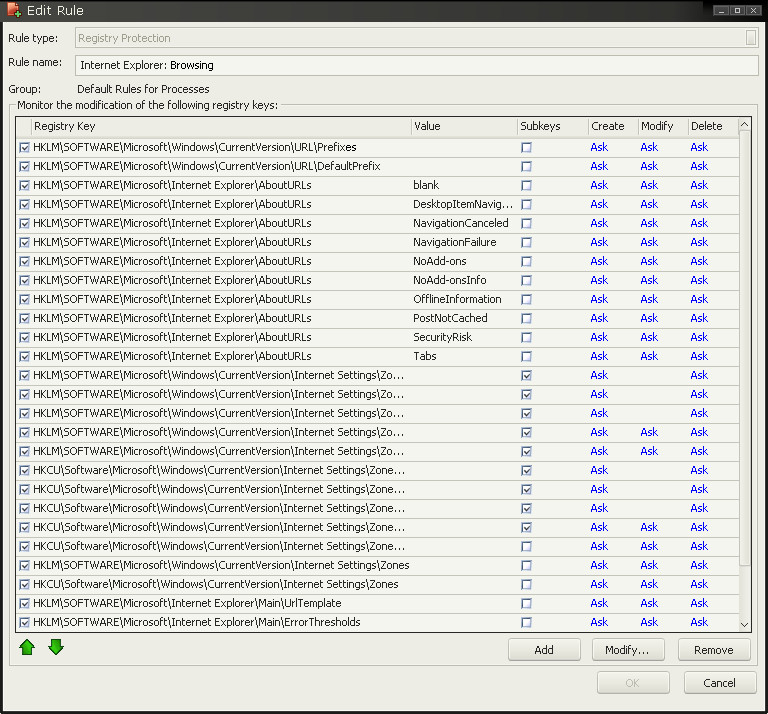Toggle Subkeys for HKCU Internet Settings\Zones row
The image size is (768, 714).
[x=527, y=585]
